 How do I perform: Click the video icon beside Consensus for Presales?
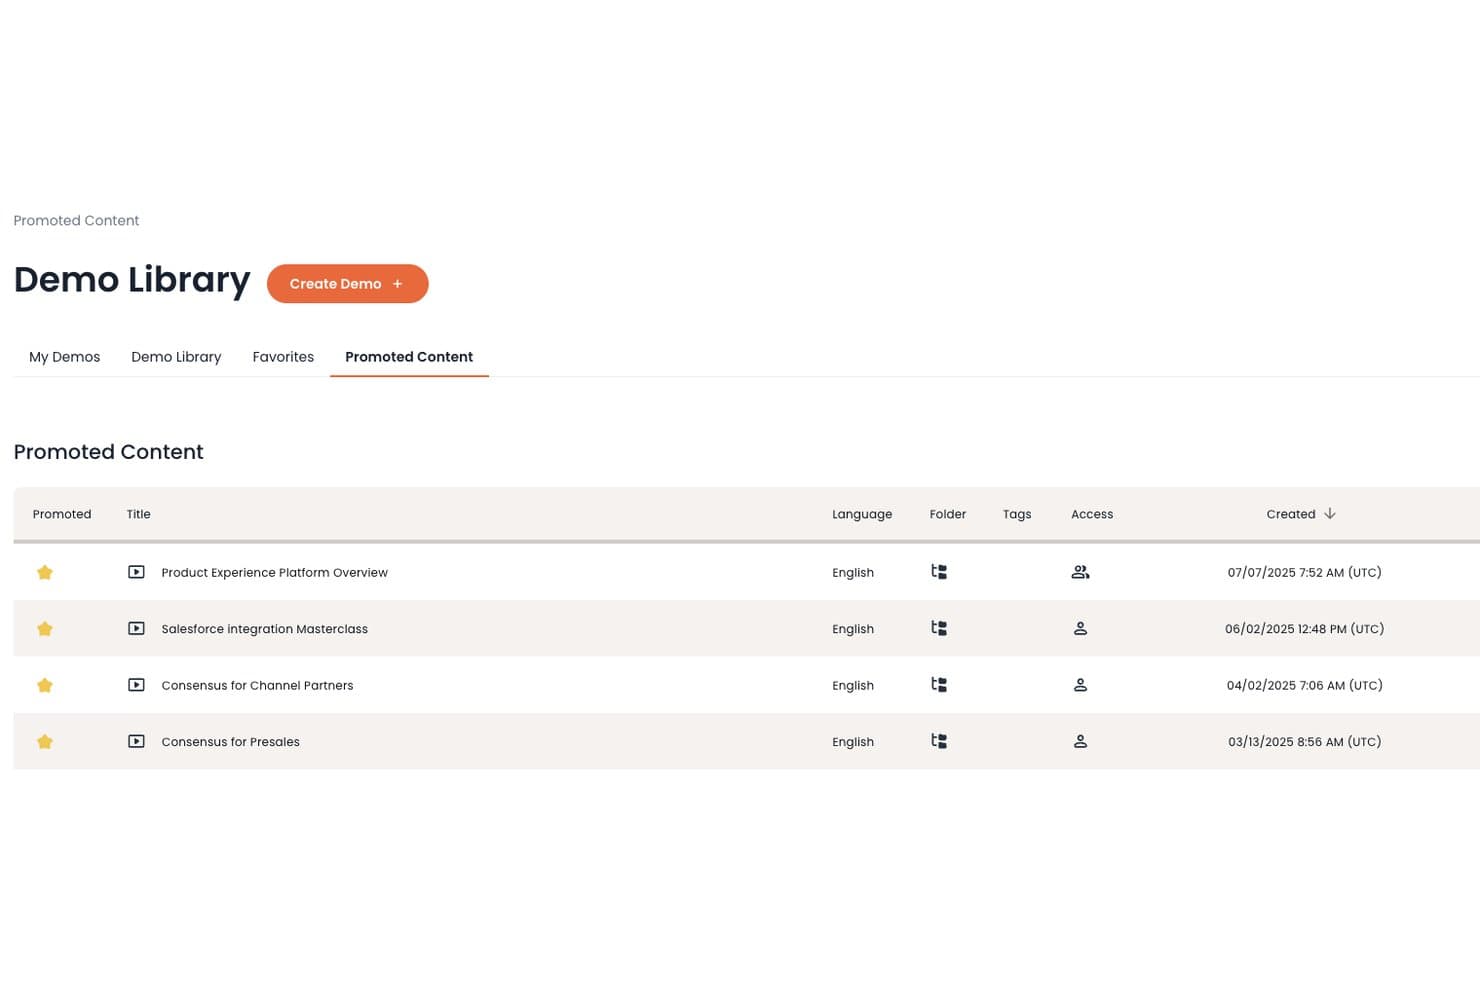(x=137, y=742)
